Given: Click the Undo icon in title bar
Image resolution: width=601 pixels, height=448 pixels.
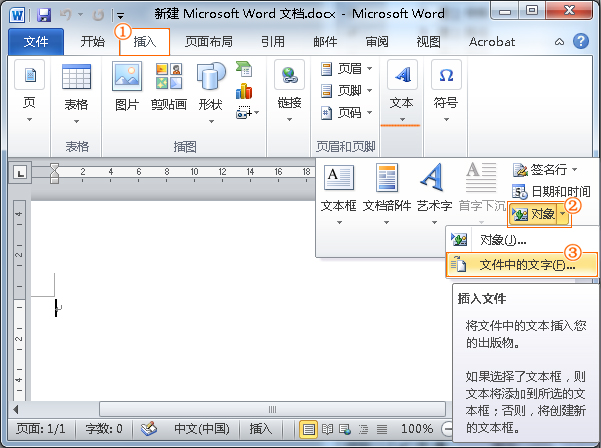Looking at the screenshot, I should [66, 15].
